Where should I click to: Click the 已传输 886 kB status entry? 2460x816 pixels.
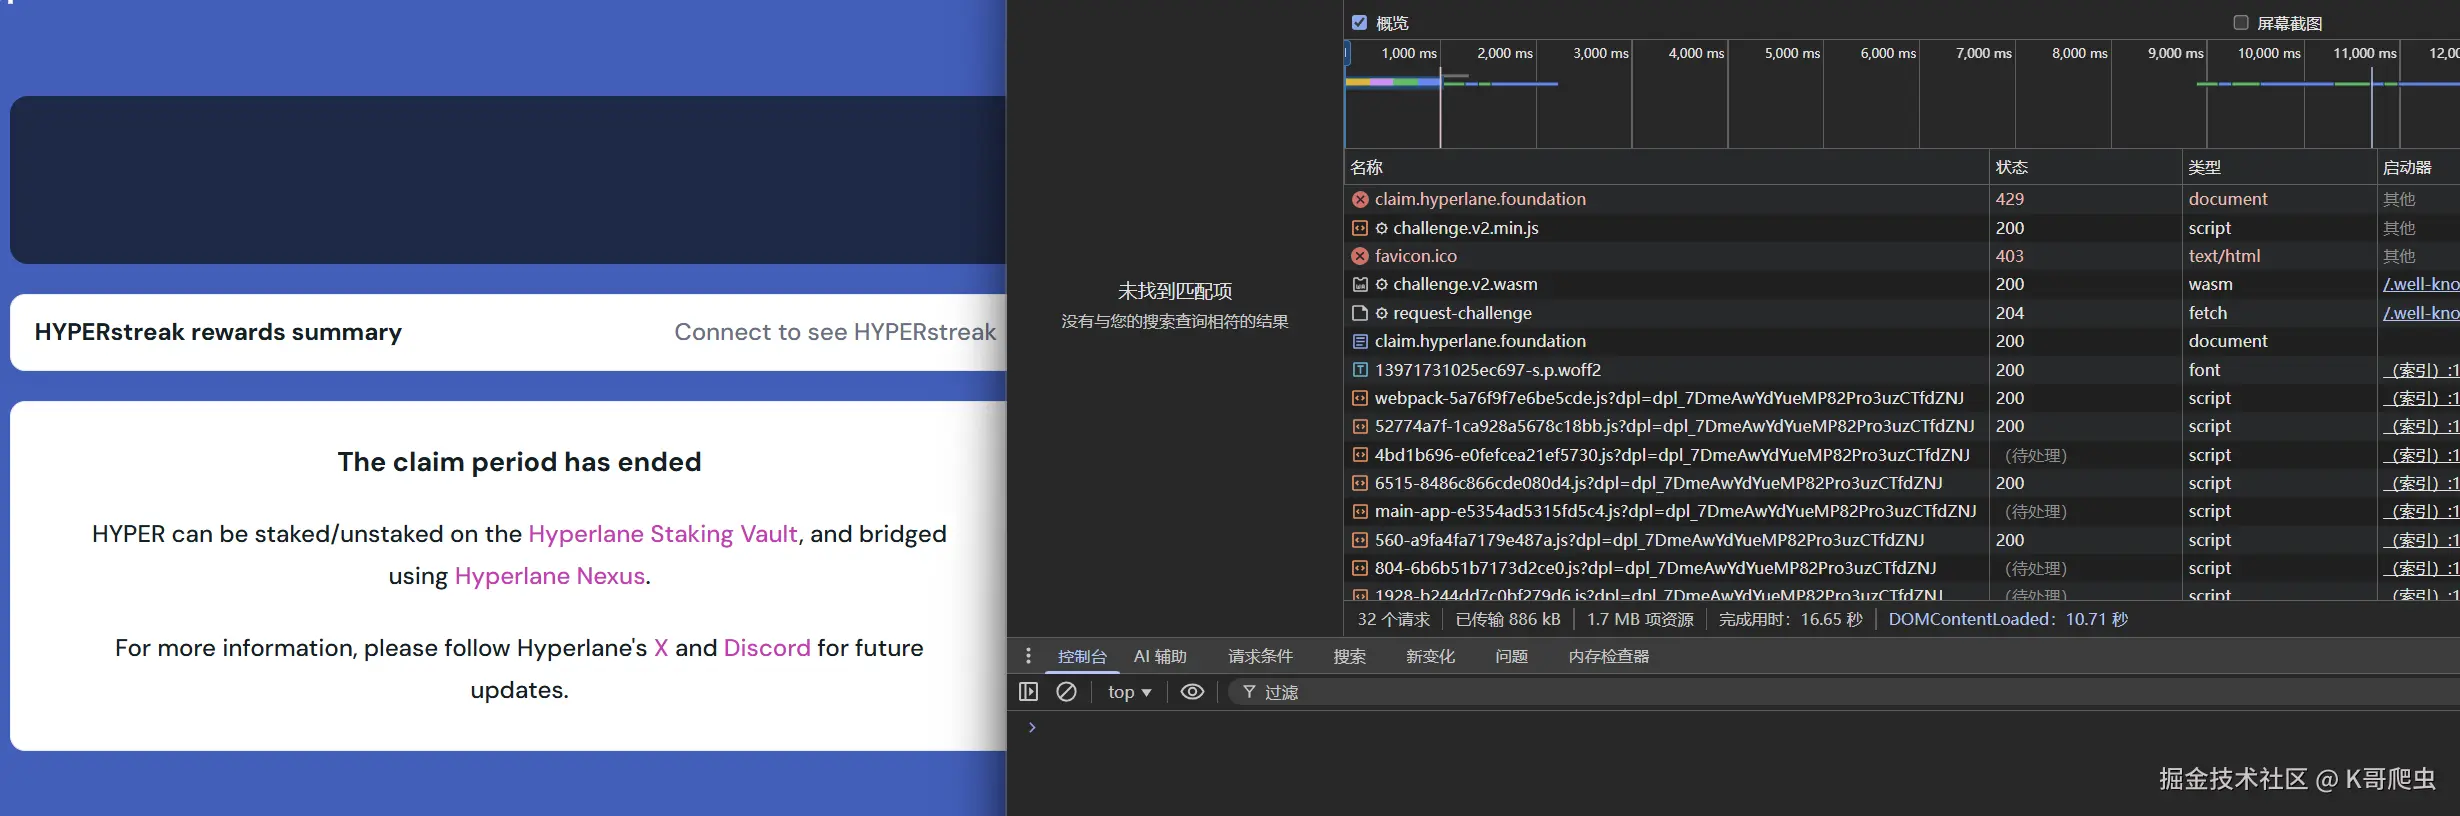coord(1508,619)
